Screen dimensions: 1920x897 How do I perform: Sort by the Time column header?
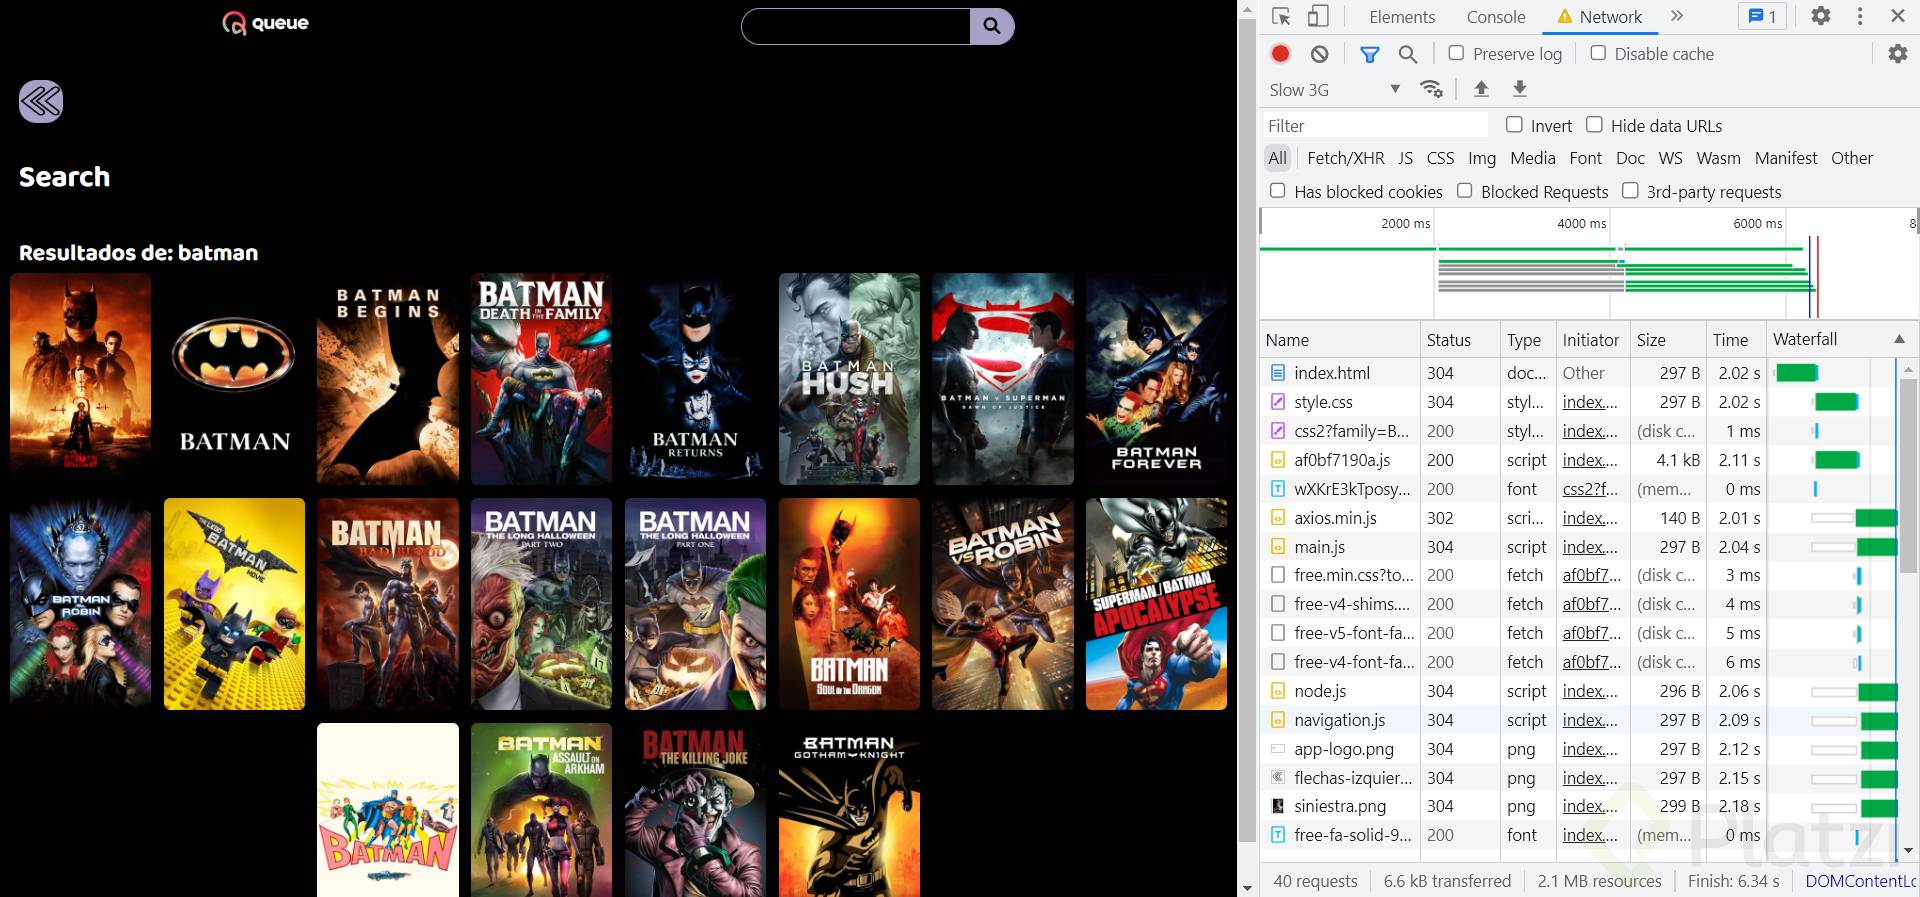pyautogui.click(x=1736, y=340)
